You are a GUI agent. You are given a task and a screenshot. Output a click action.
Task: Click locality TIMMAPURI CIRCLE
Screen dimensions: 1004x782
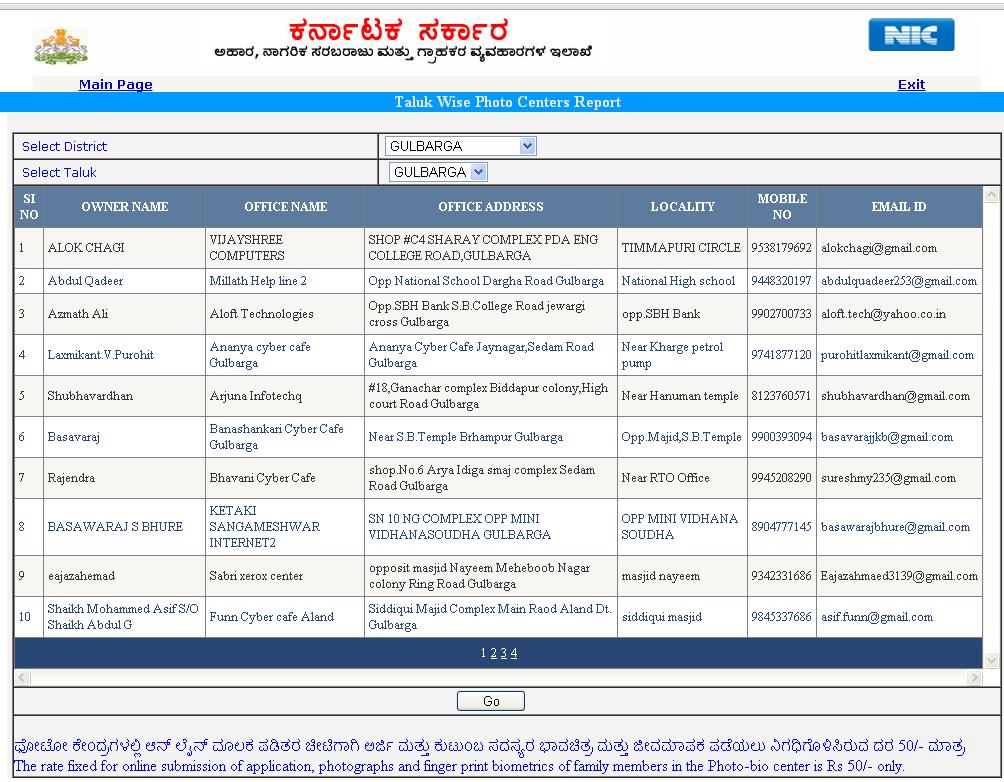[681, 248]
